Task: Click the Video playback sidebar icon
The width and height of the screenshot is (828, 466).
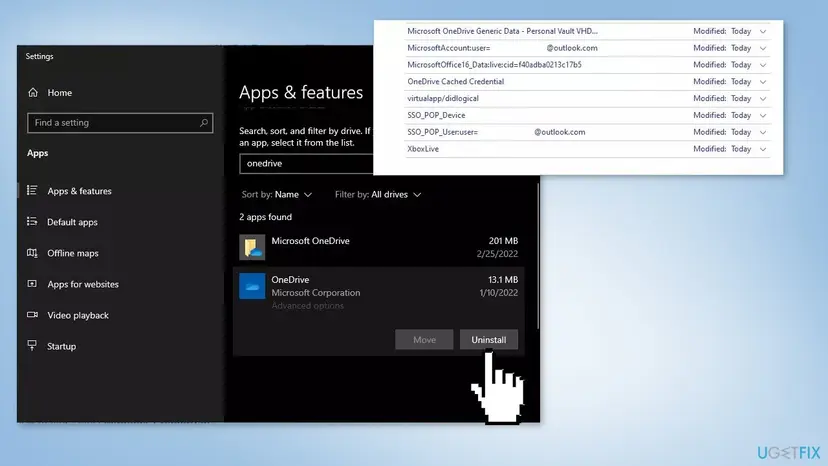Action: pyautogui.click(x=32, y=315)
